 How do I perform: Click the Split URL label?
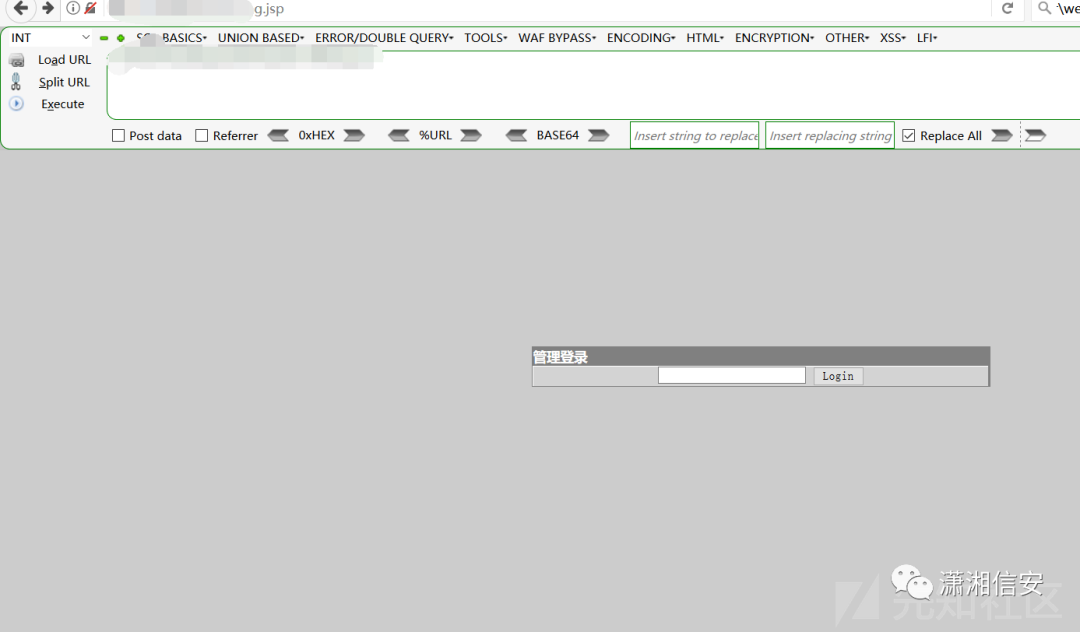[x=64, y=82]
